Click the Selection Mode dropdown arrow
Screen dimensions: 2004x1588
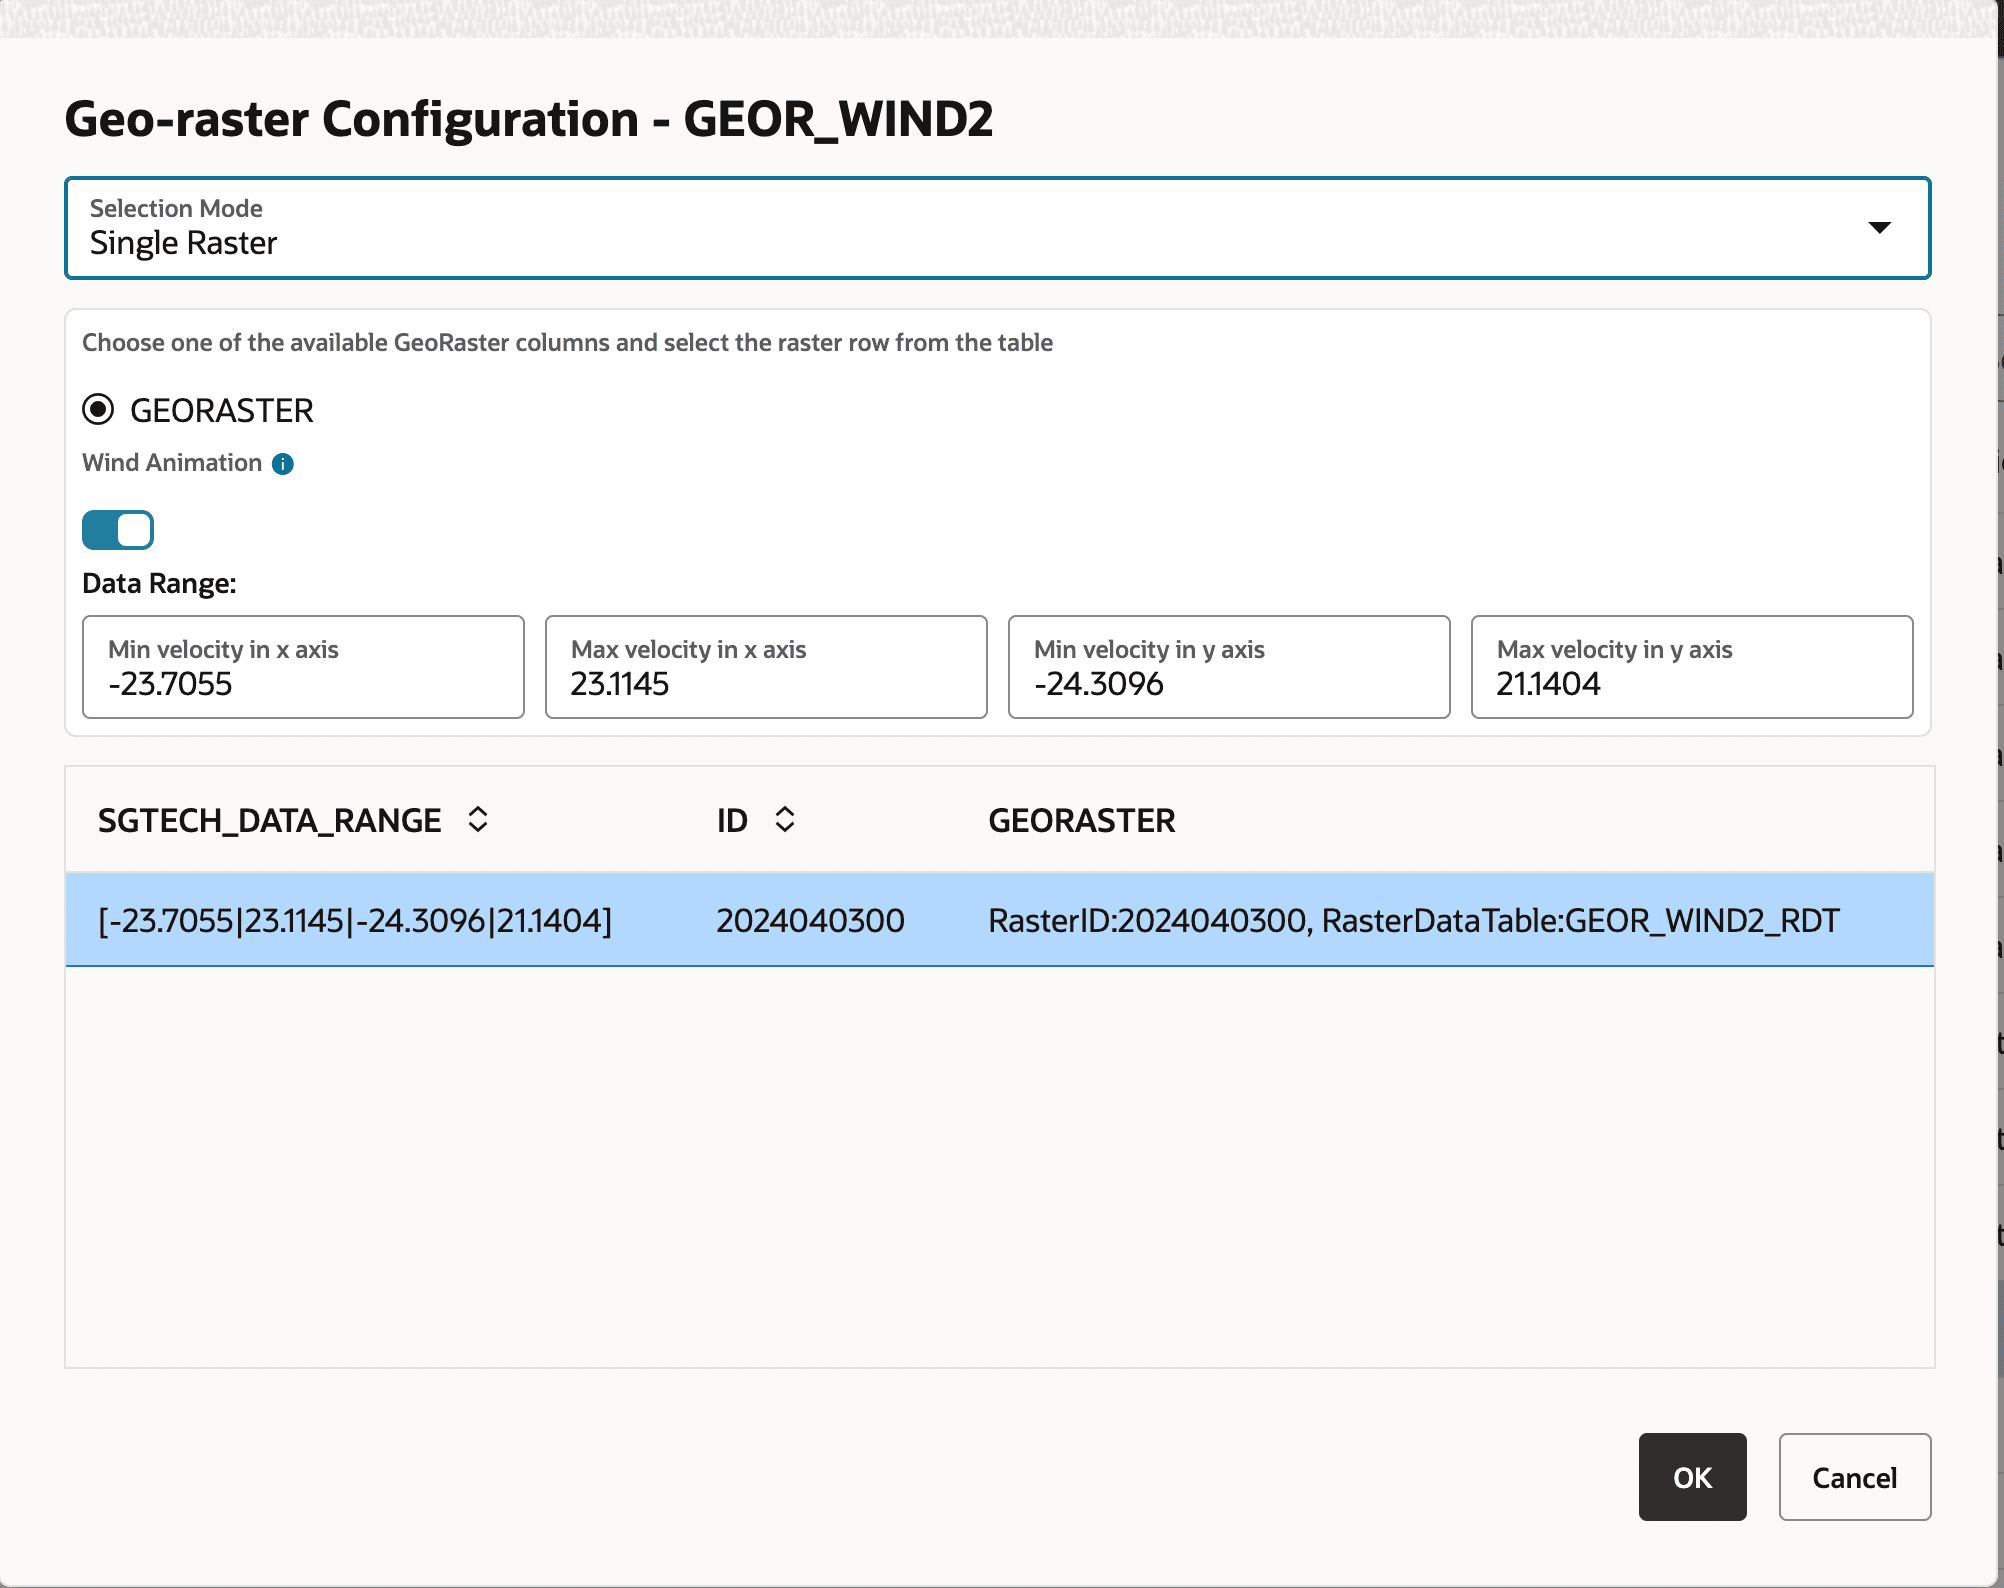(x=1882, y=227)
